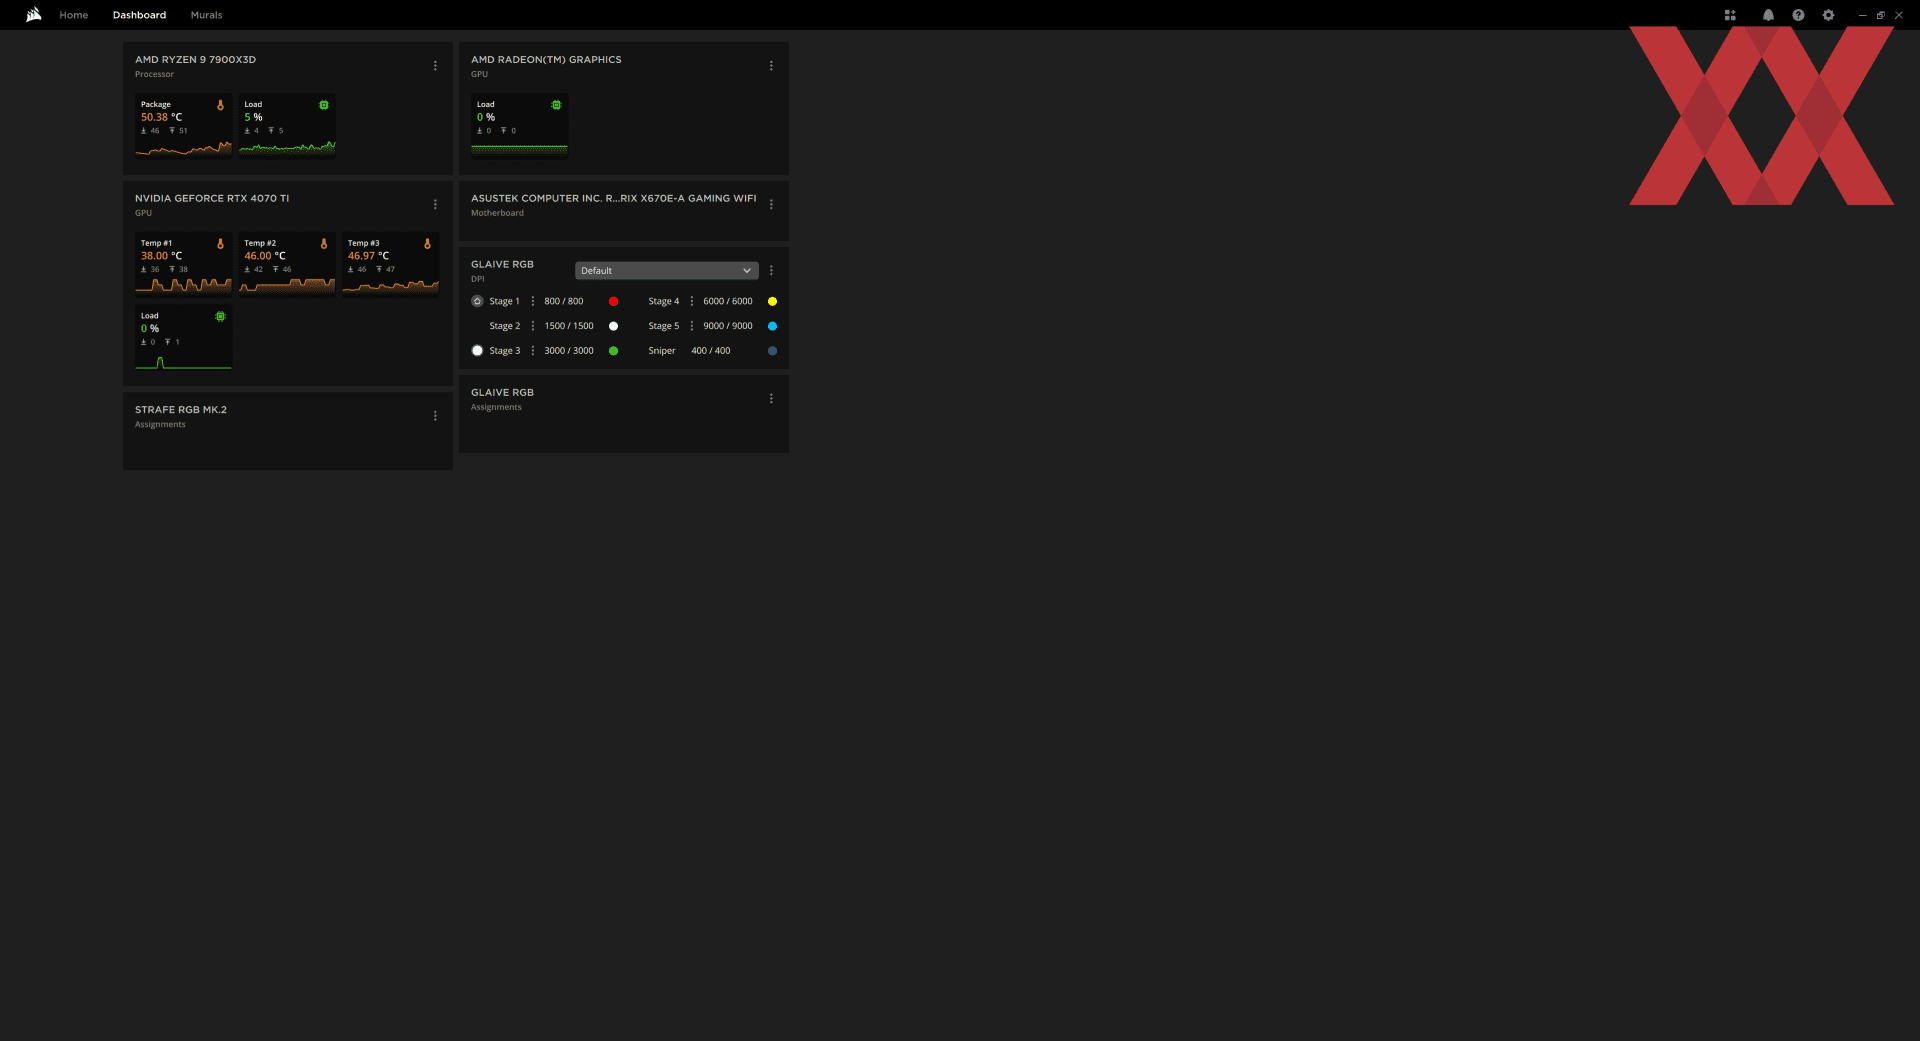
Task: Open Stage 5 DPI options dots
Action: [691, 326]
